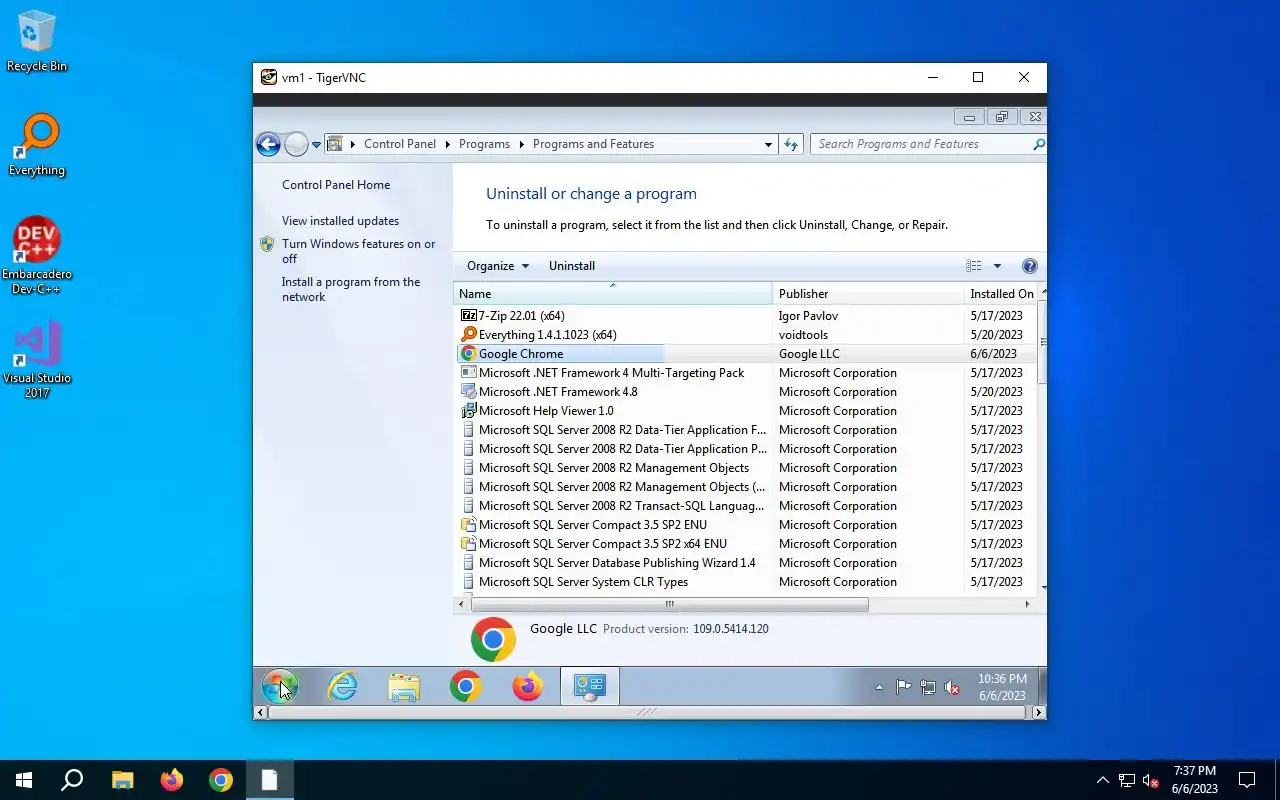The image size is (1280, 800).
Task: Open the recent pages dropdown arrow
Action: (316, 144)
